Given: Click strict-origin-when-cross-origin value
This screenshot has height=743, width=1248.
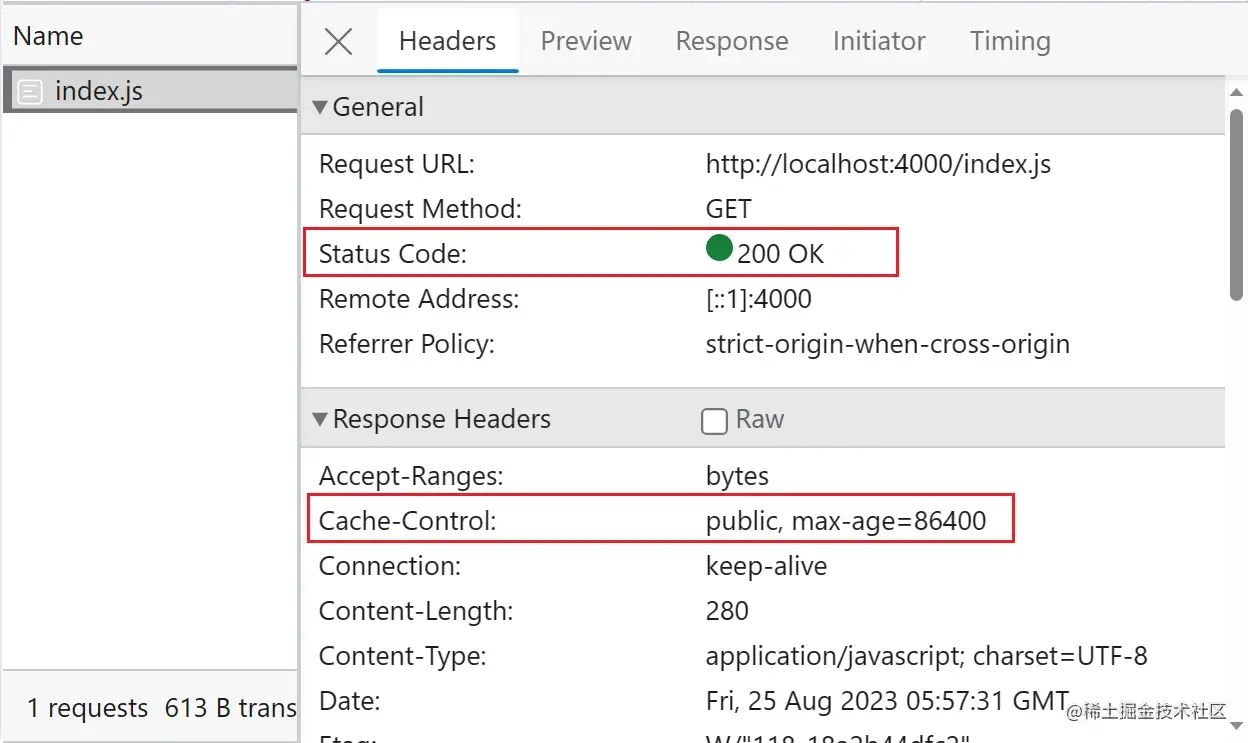Looking at the screenshot, I should [887, 344].
